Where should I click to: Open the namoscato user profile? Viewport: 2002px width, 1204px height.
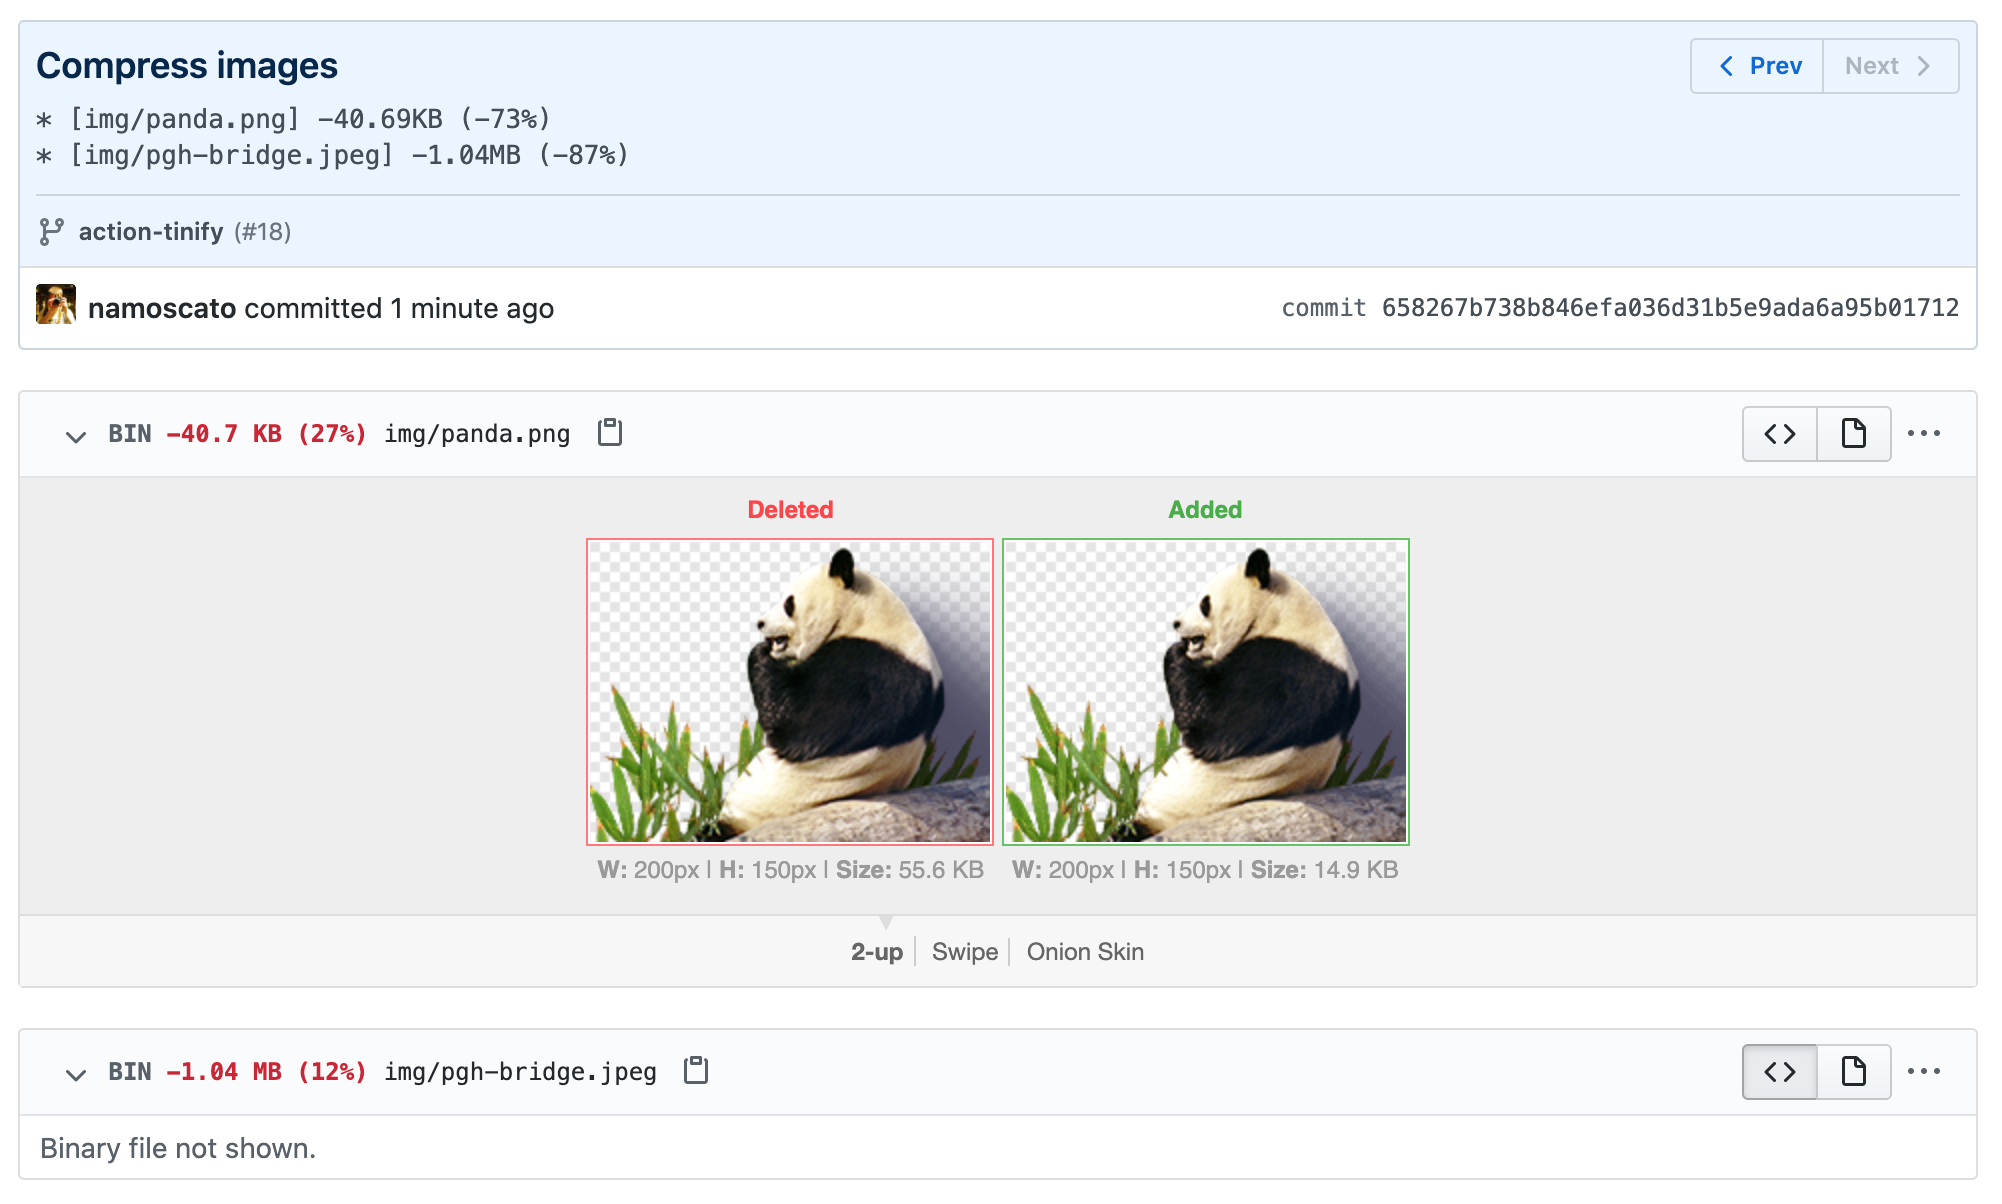pos(162,308)
